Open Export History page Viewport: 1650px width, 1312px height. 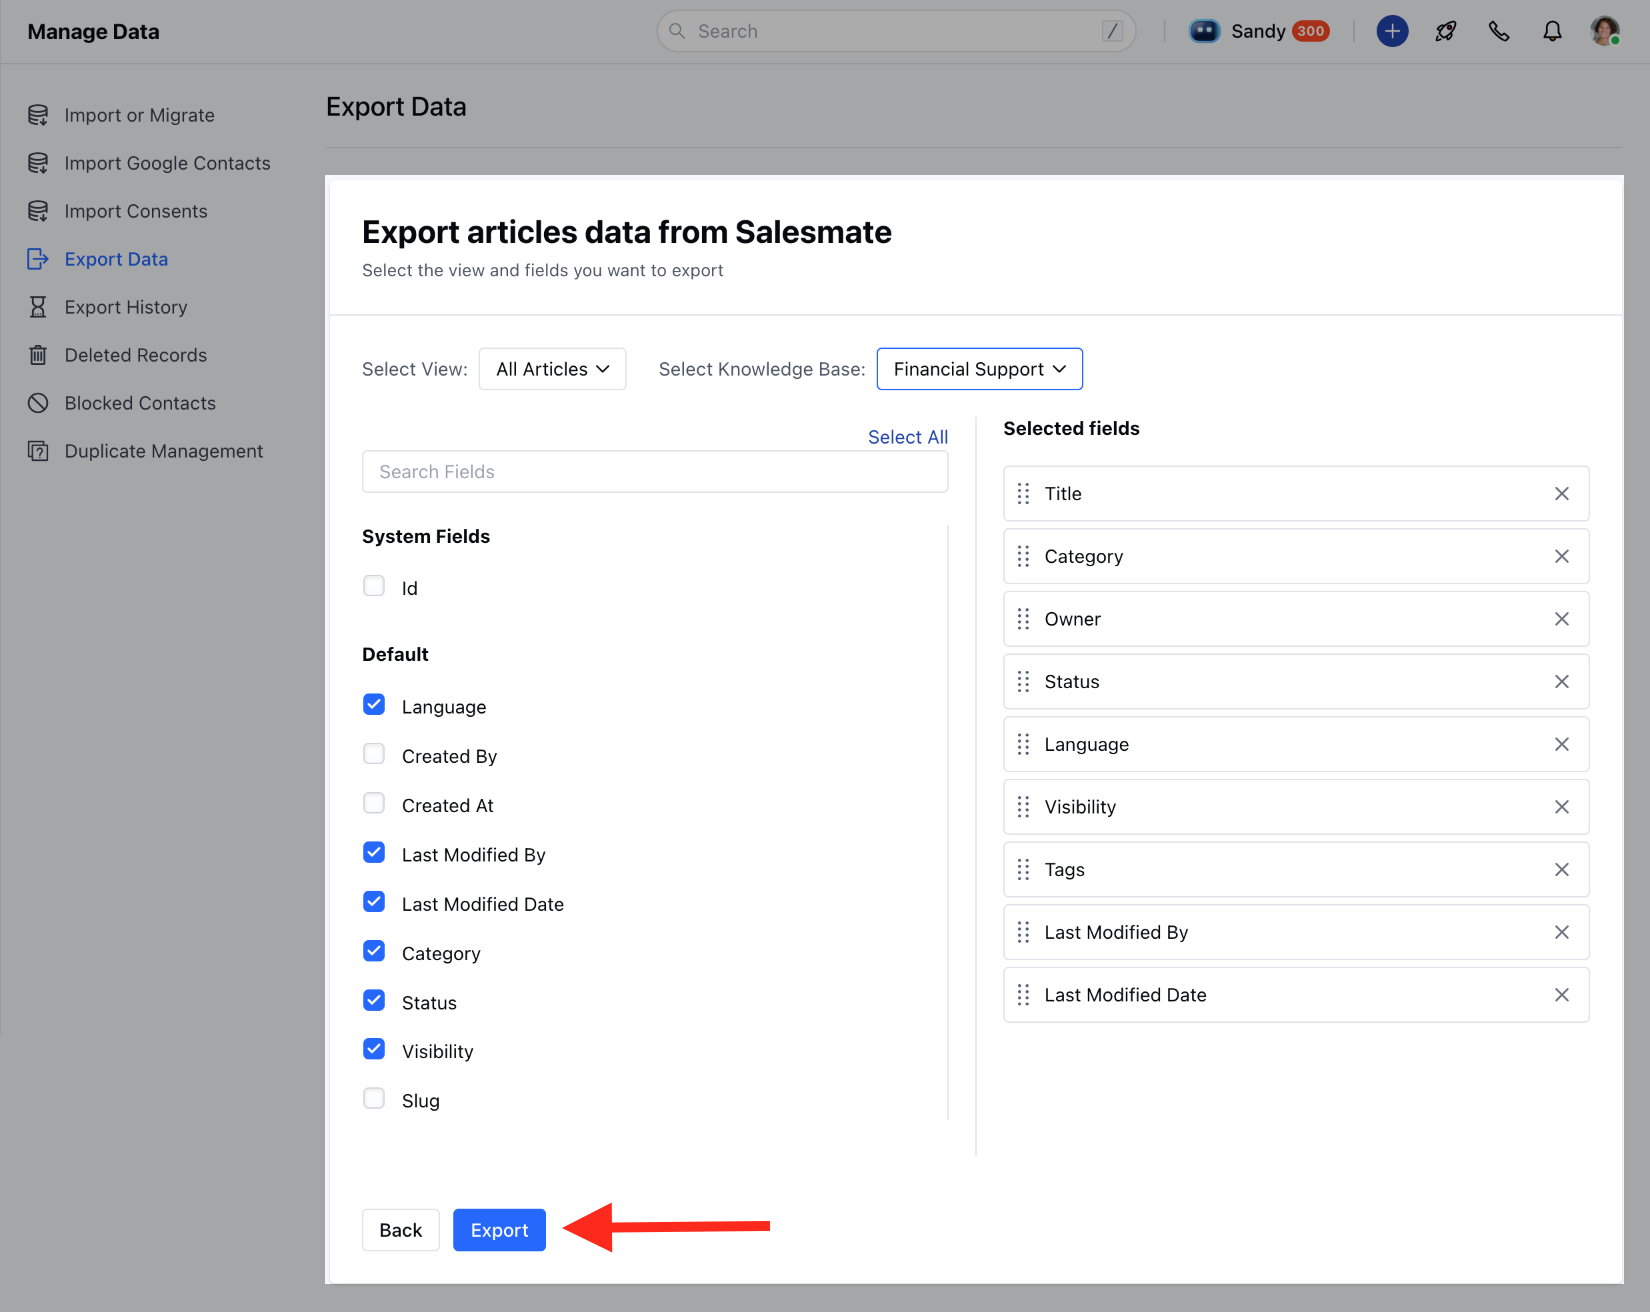coord(126,307)
